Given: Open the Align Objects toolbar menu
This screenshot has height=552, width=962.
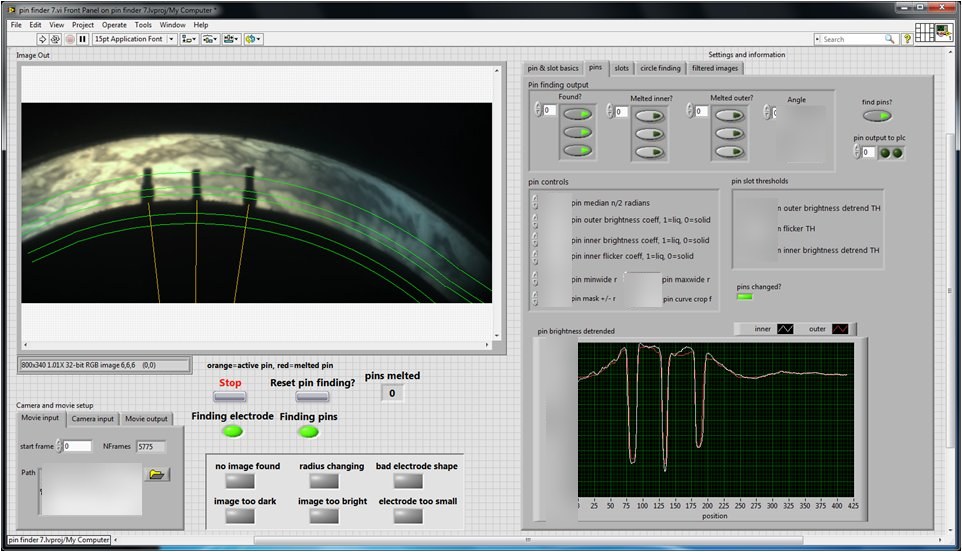Looking at the screenshot, I should coord(189,39).
